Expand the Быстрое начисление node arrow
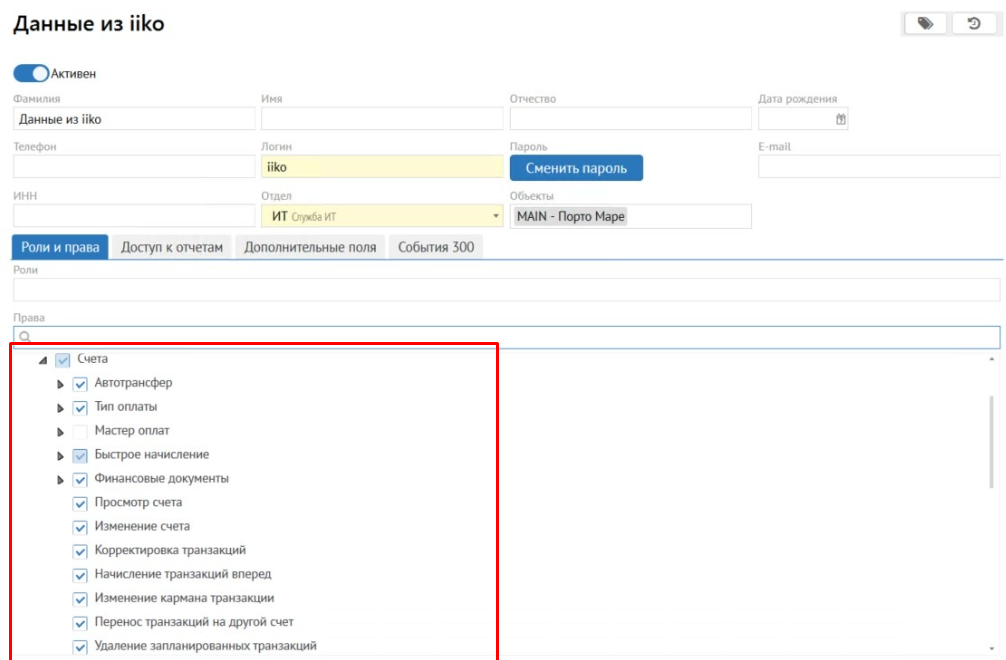 tap(60, 456)
